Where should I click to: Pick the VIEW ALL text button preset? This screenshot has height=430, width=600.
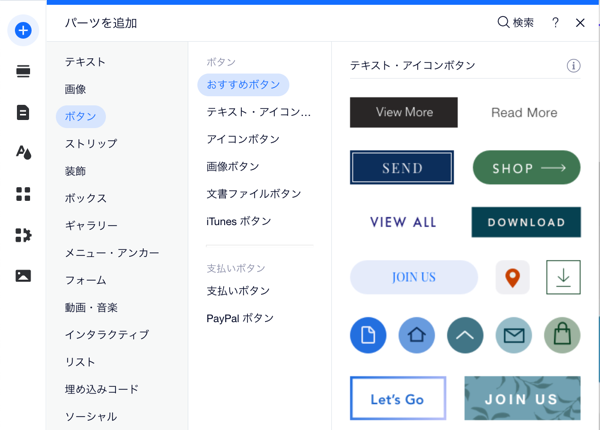[403, 222]
